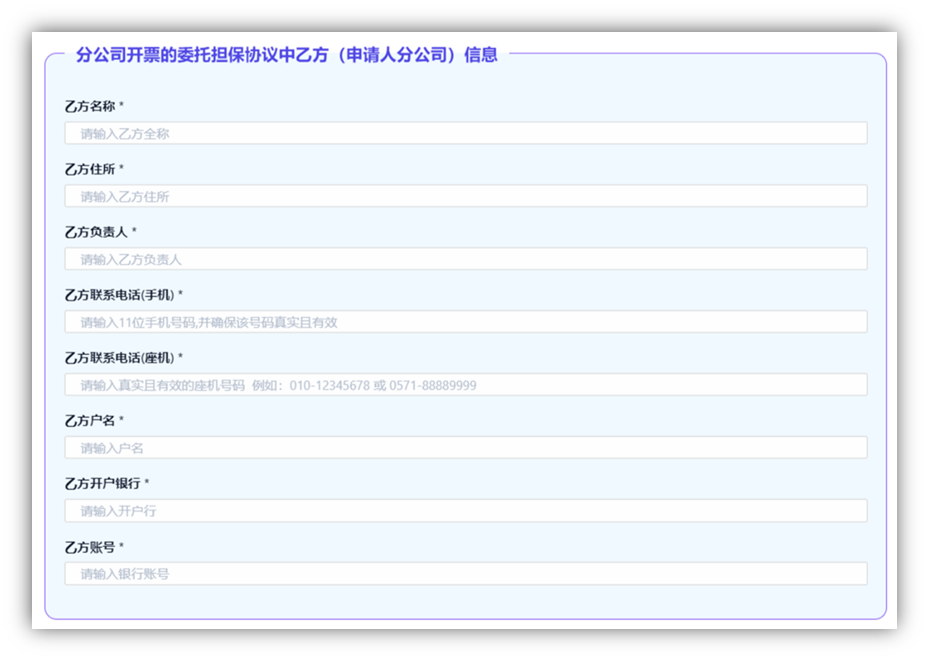The height and width of the screenshot is (661, 929).
Task: Click the required asterisk beside 乙方开户银行
Action: (x=147, y=484)
